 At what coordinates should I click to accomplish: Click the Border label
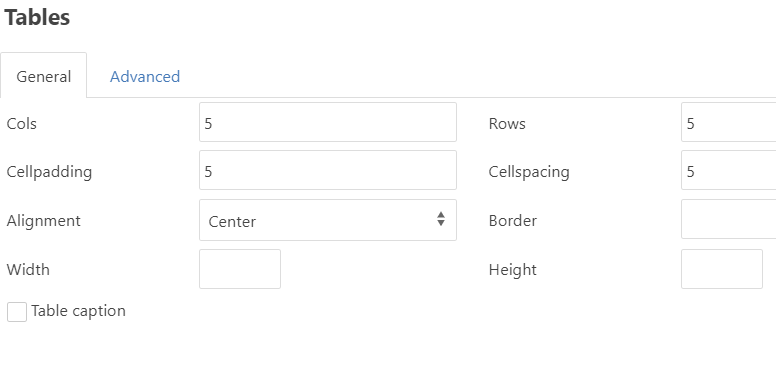pyautogui.click(x=512, y=220)
